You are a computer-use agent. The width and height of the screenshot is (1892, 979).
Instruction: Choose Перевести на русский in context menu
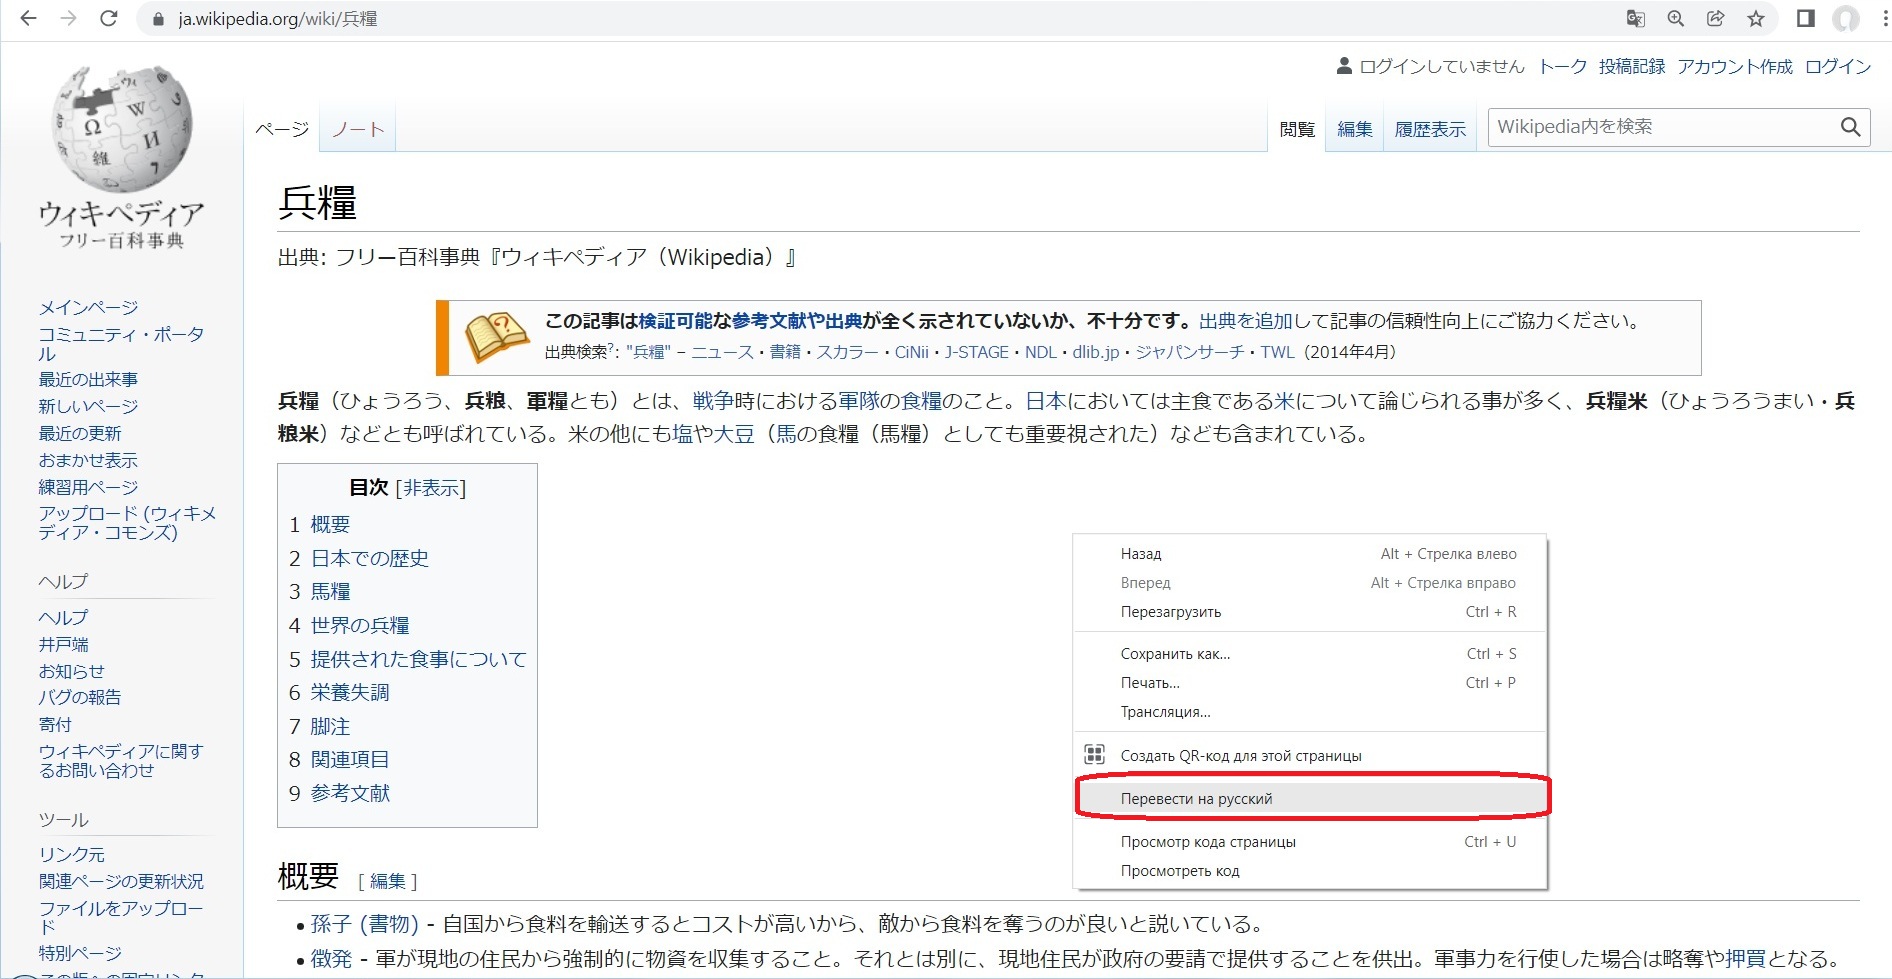click(x=1310, y=798)
